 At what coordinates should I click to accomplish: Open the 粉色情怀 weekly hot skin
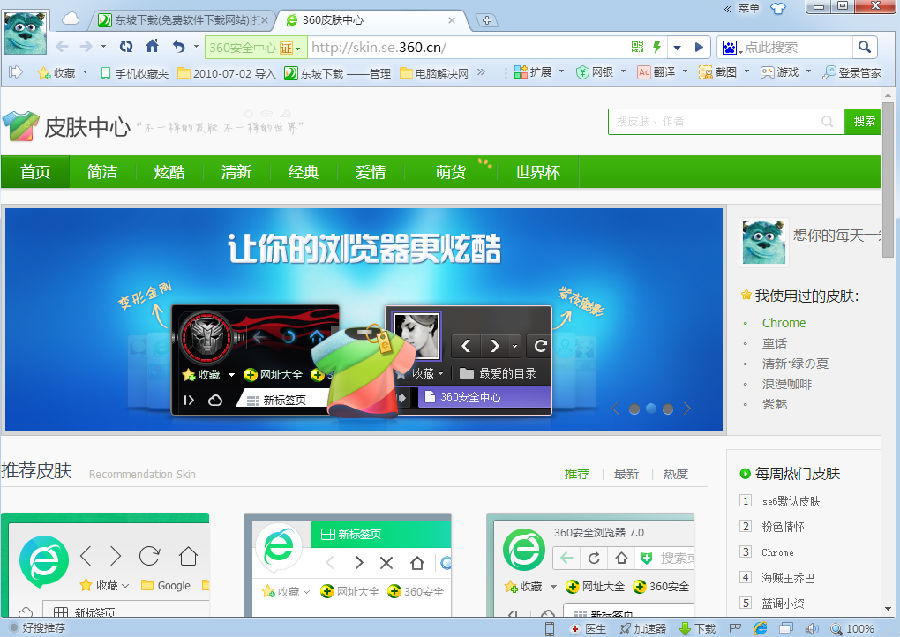click(783, 526)
